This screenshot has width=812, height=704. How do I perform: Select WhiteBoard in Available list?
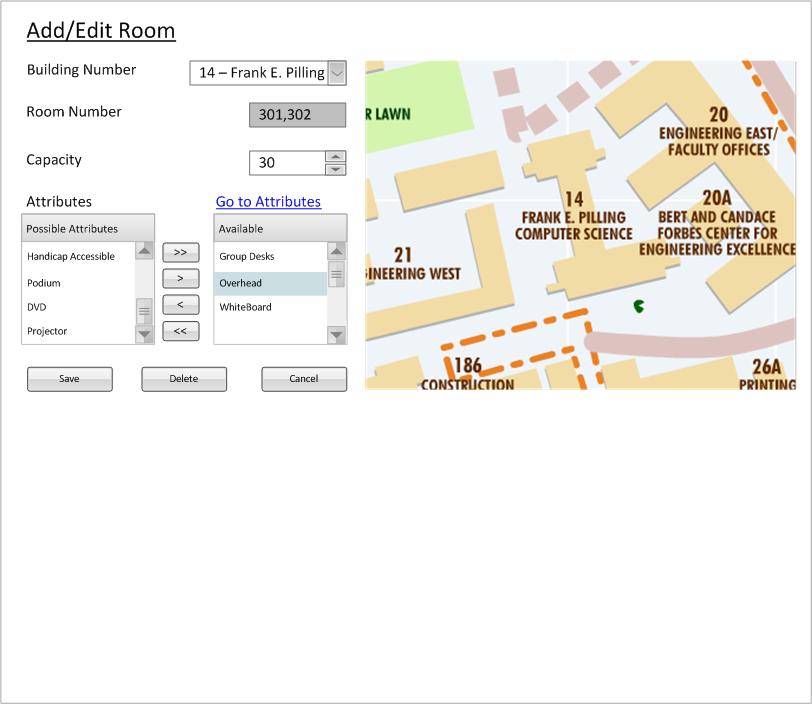click(x=246, y=307)
